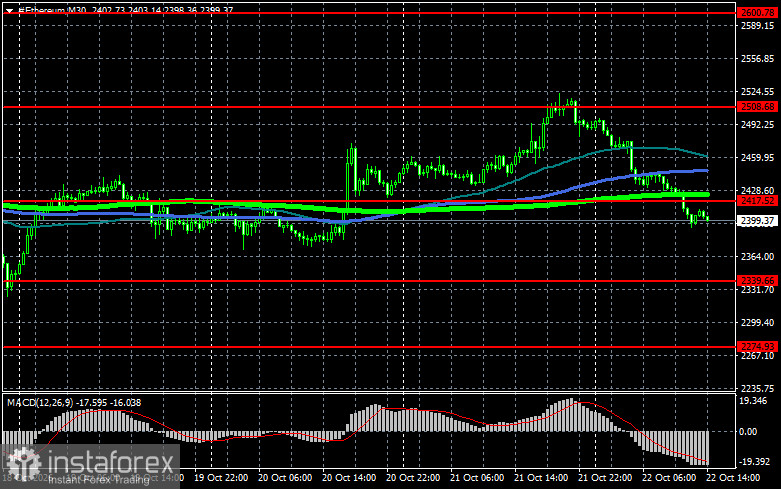
Task: Click the 2492.25 price scale value
Action: [x=757, y=124]
